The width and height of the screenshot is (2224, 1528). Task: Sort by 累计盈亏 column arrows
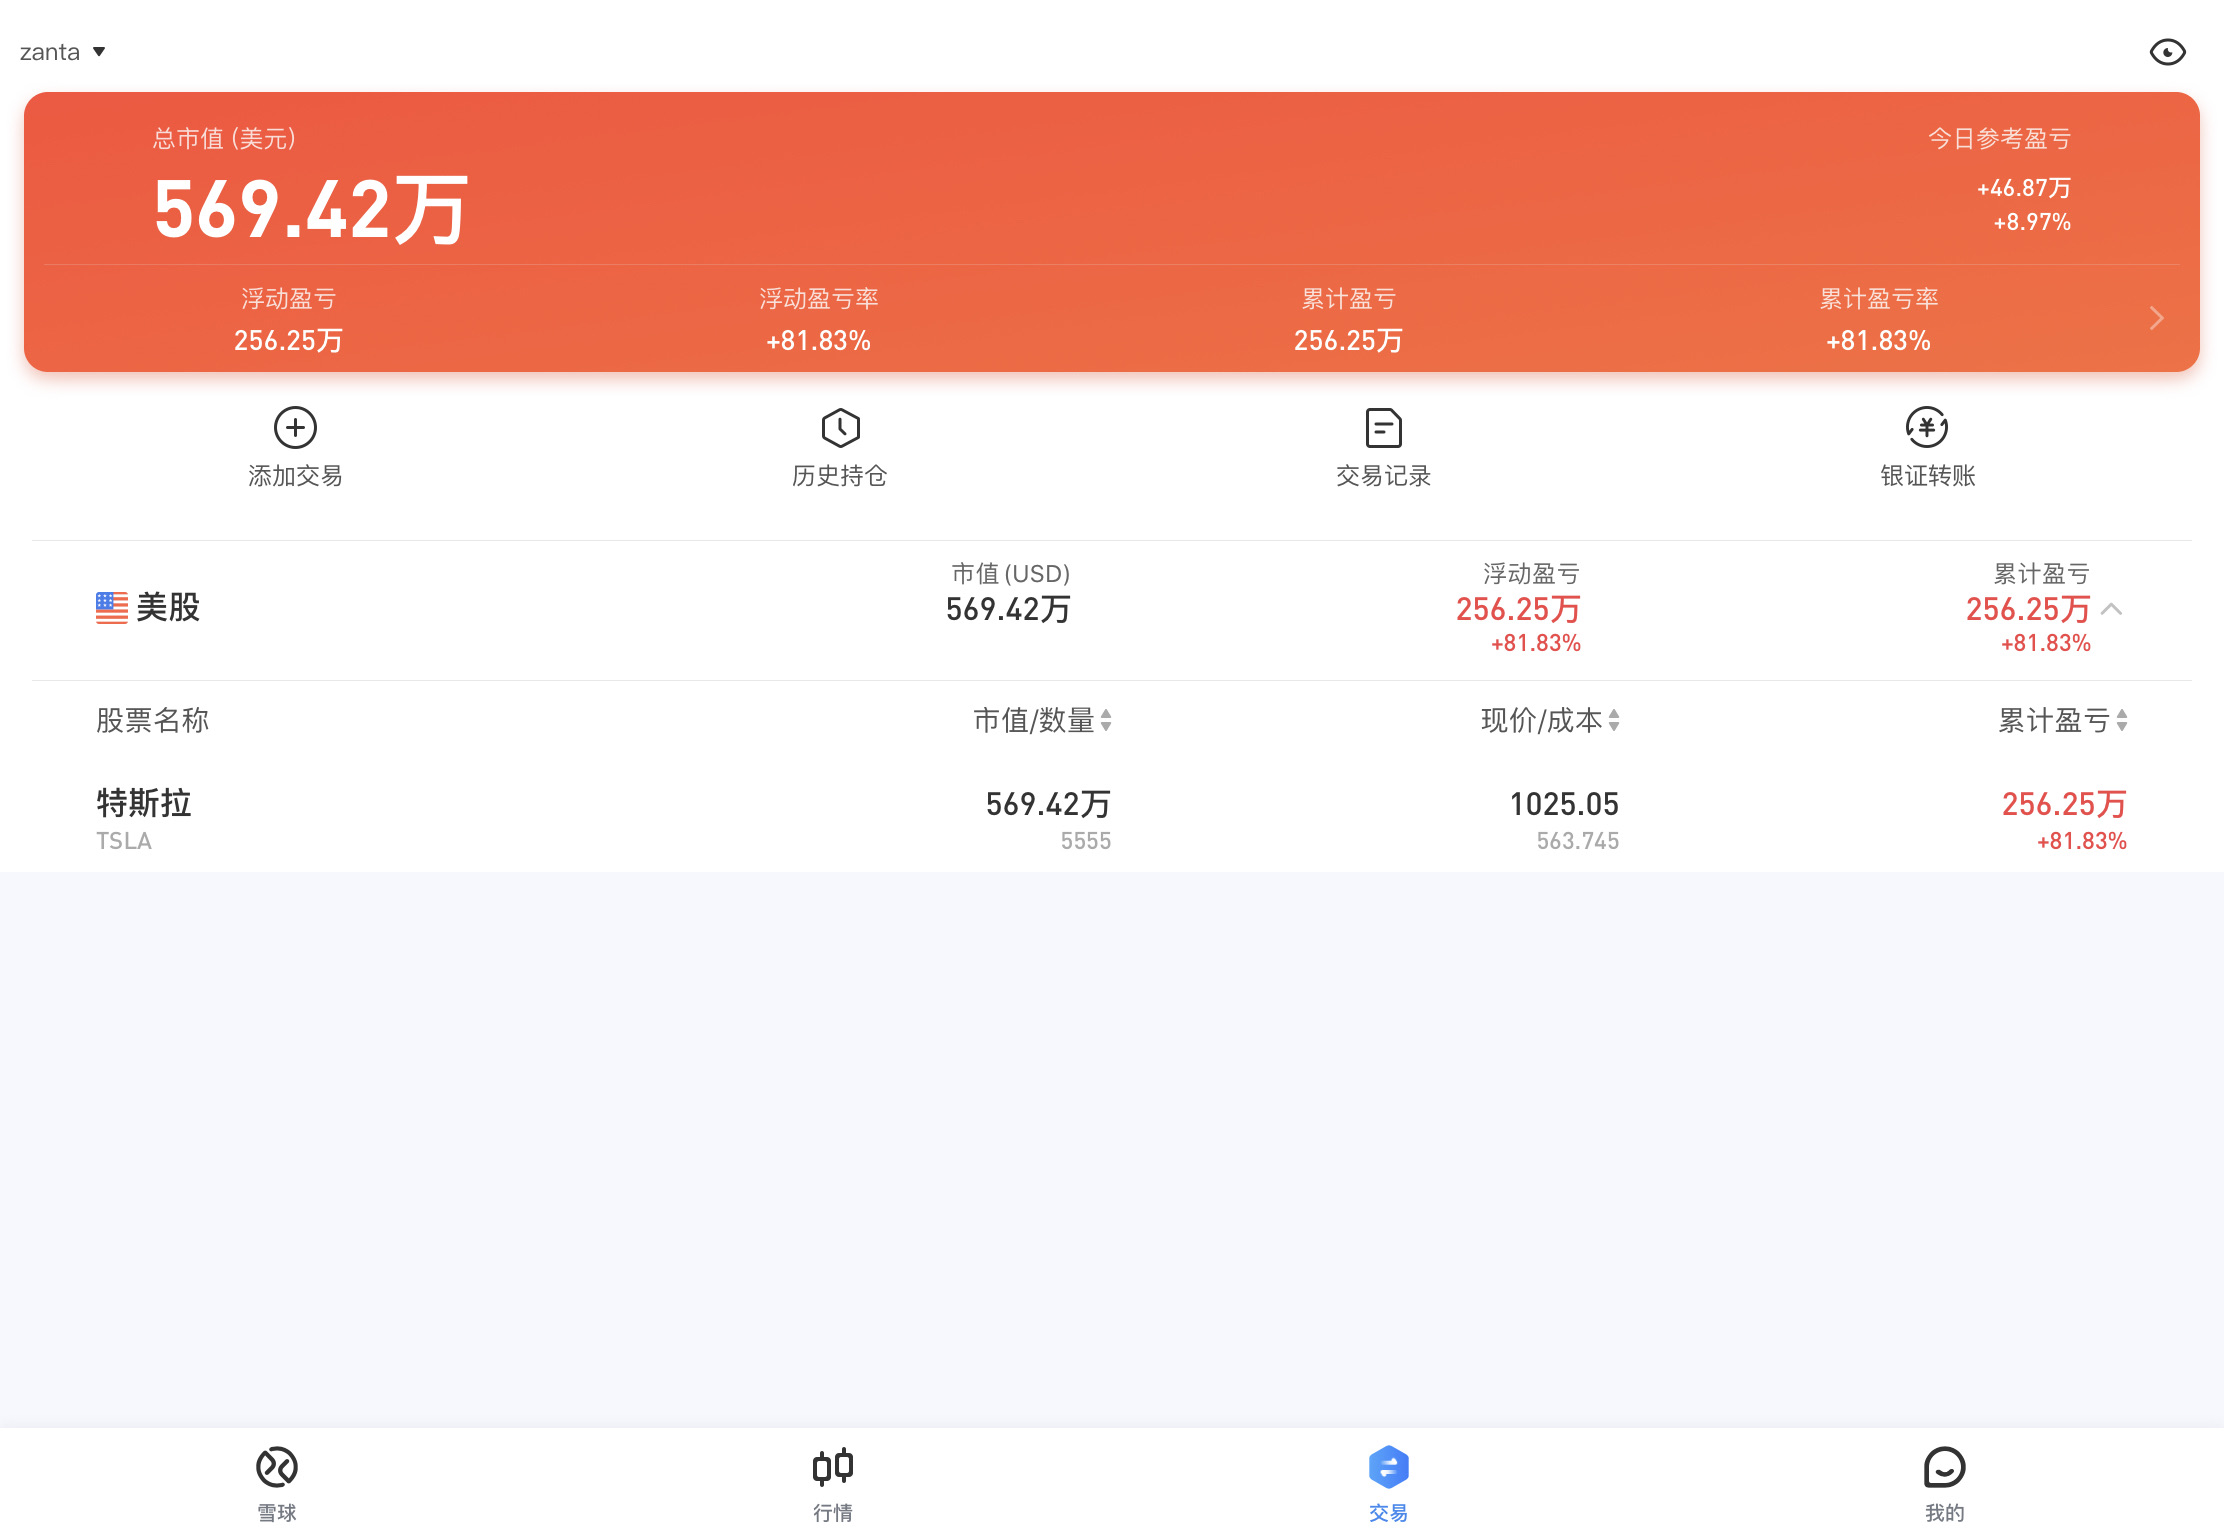(2122, 720)
